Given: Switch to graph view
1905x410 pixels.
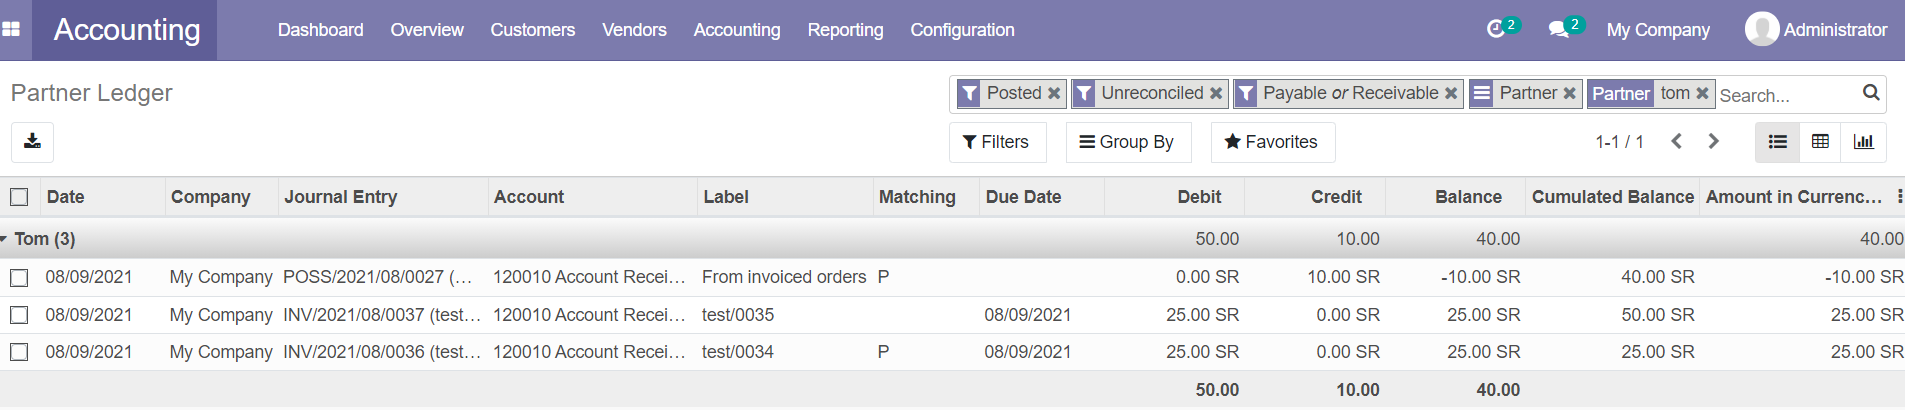Looking at the screenshot, I should [x=1863, y=142].
